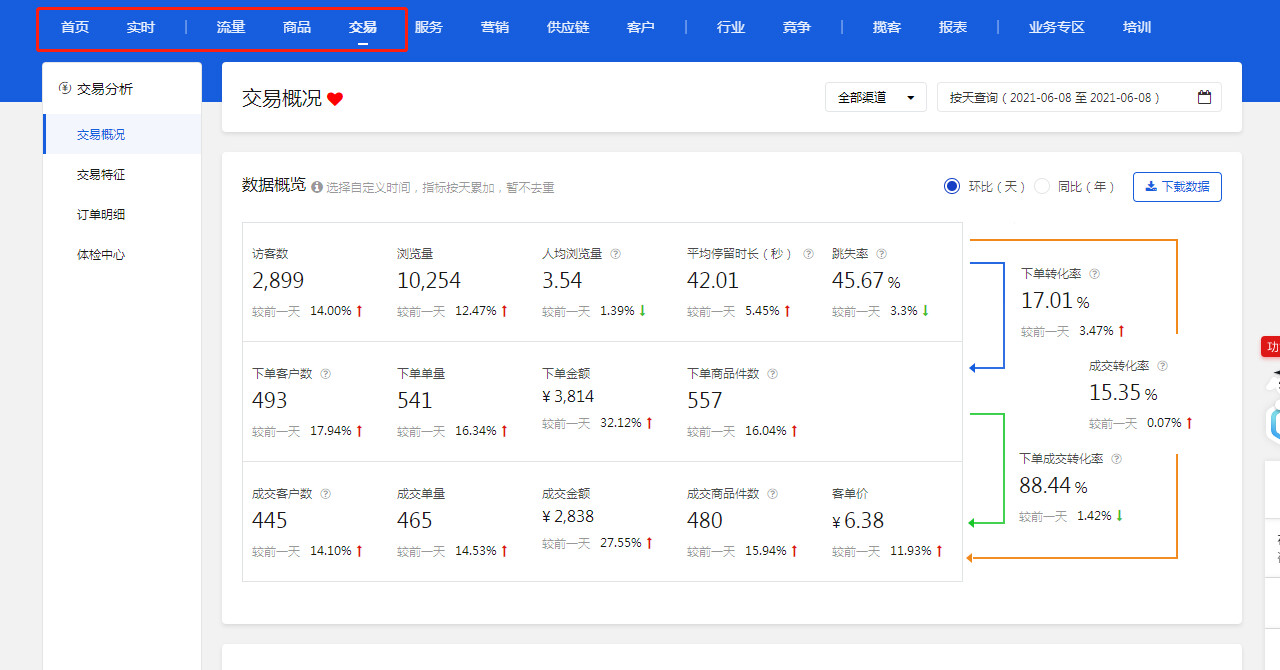The height and width of the screenshot is (670, 1280).
Task: Click the info icon next to 数据概览
Action: tap(317, 187)
